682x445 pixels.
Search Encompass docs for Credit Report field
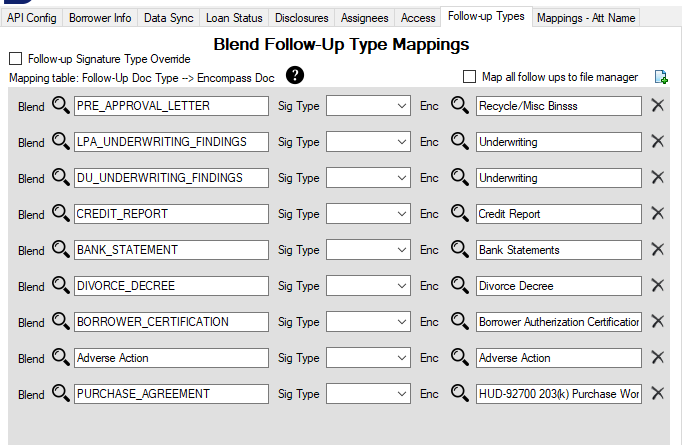[x=460, y=214]
